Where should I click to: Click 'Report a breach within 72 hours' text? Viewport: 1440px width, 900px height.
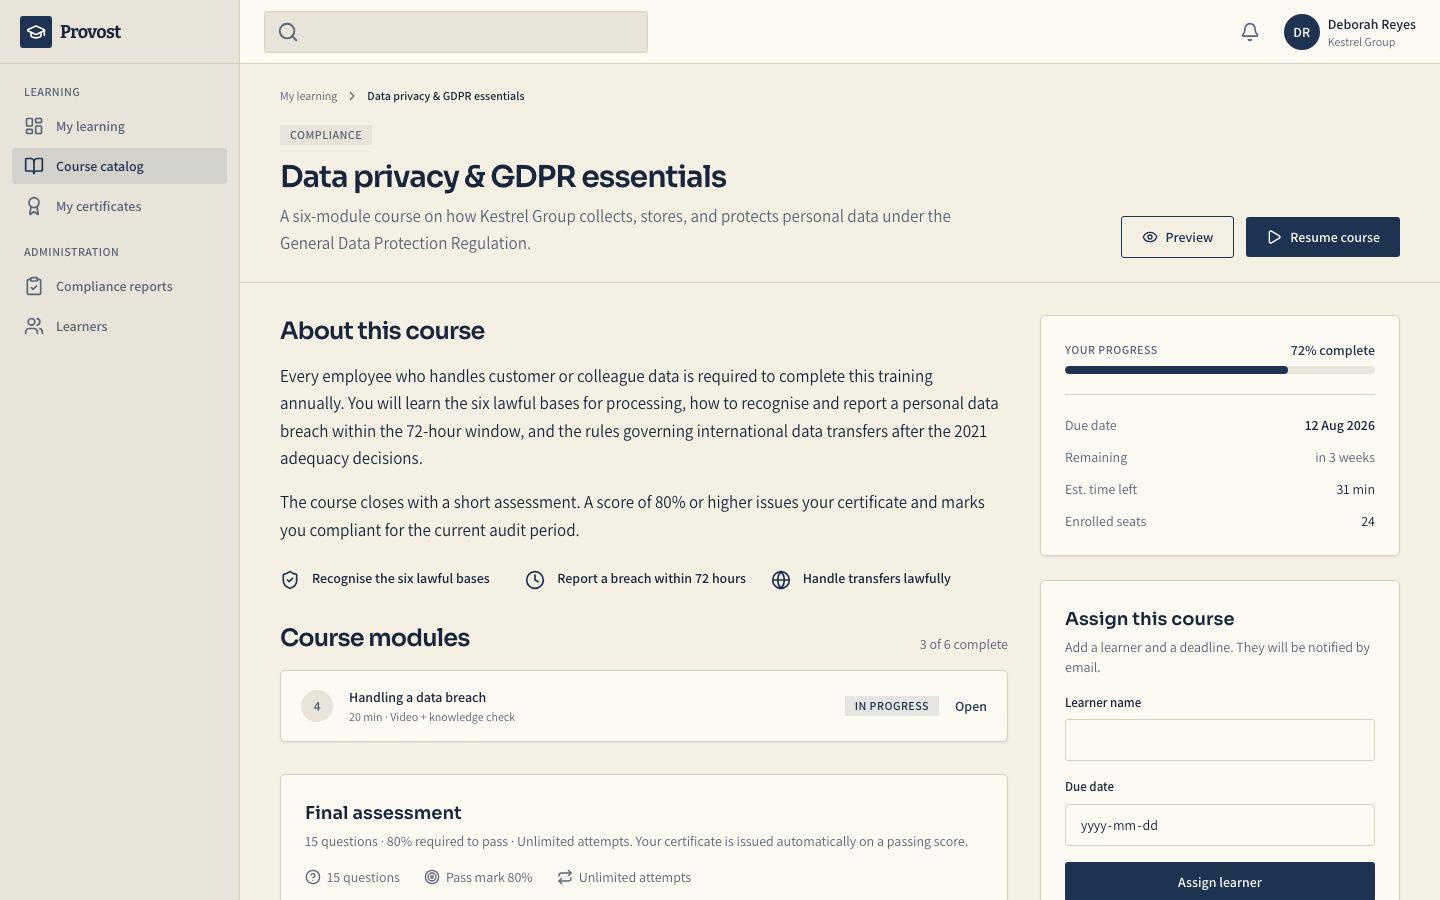[x=651, y=578]
